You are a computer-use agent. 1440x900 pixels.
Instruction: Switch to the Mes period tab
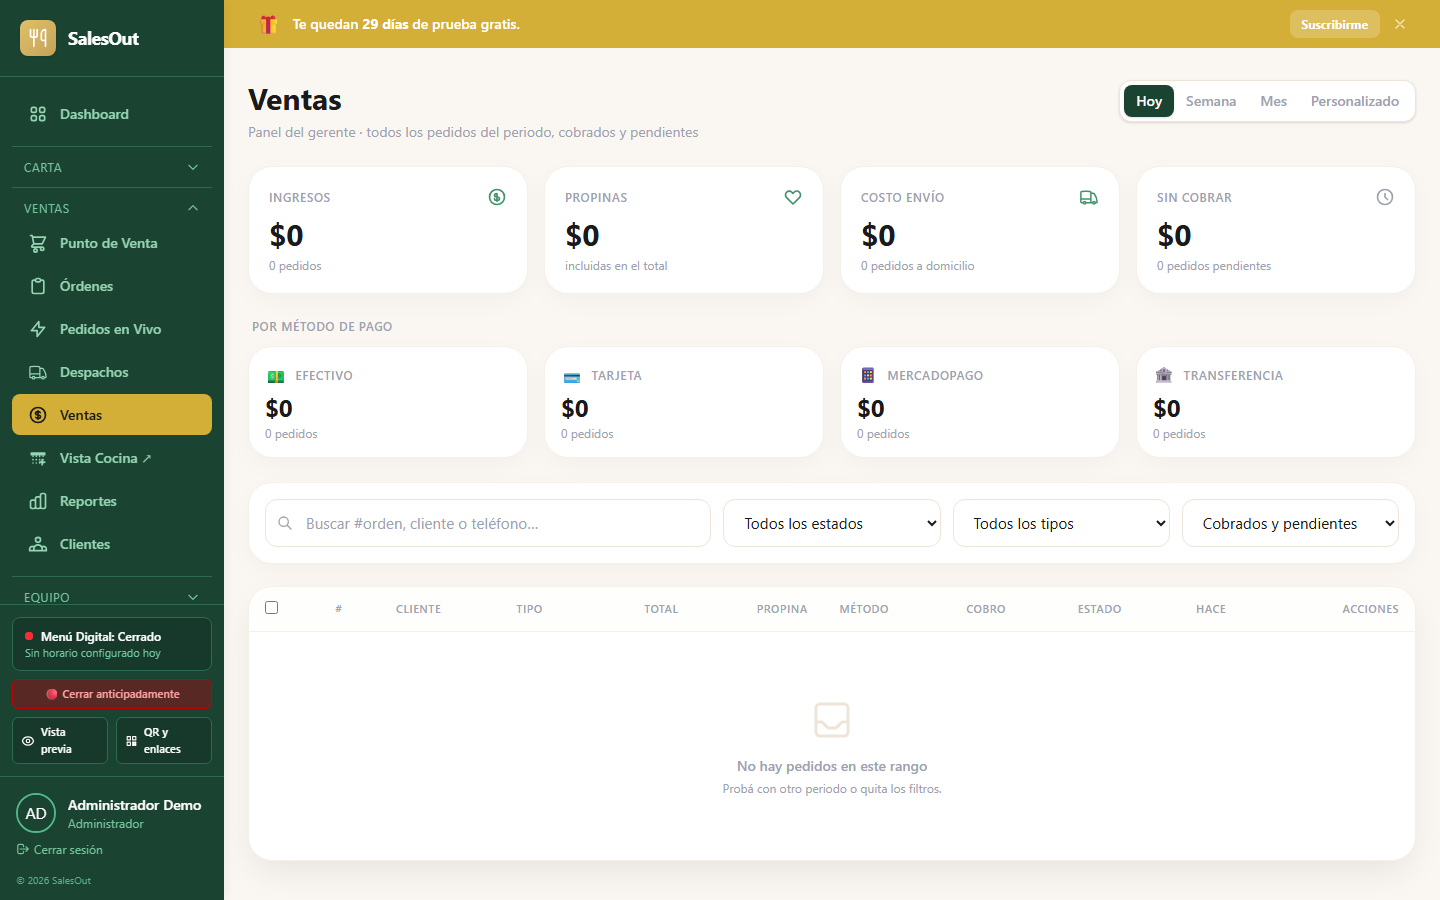click(1274, 101)
